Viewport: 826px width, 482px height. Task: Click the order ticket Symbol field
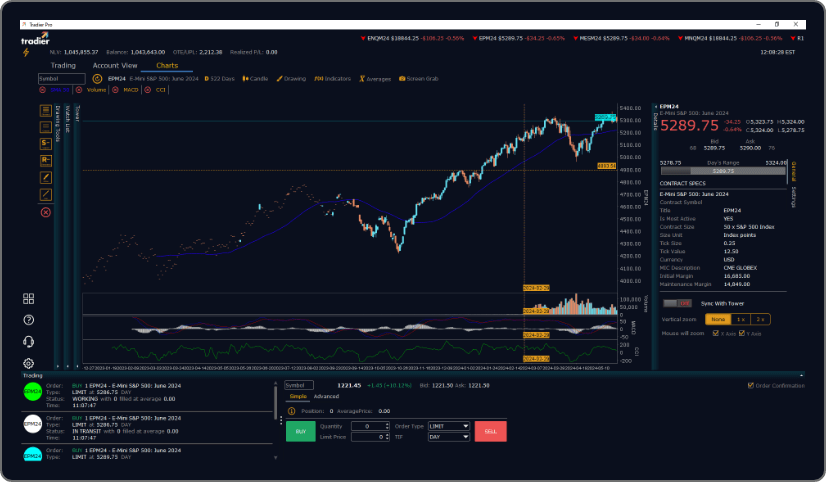pos(299,386)
